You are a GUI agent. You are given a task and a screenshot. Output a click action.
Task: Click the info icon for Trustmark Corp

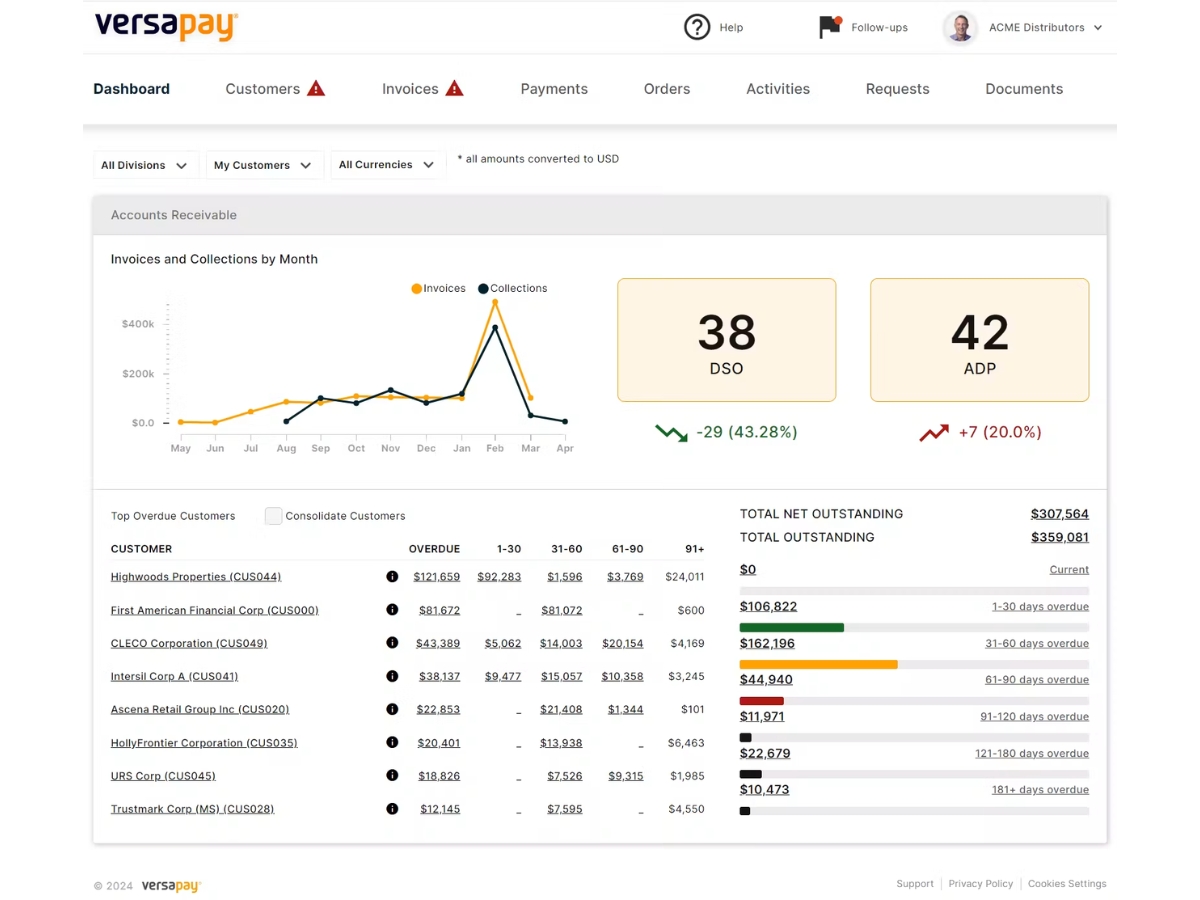pyautogui.click(x=392, y=808)
